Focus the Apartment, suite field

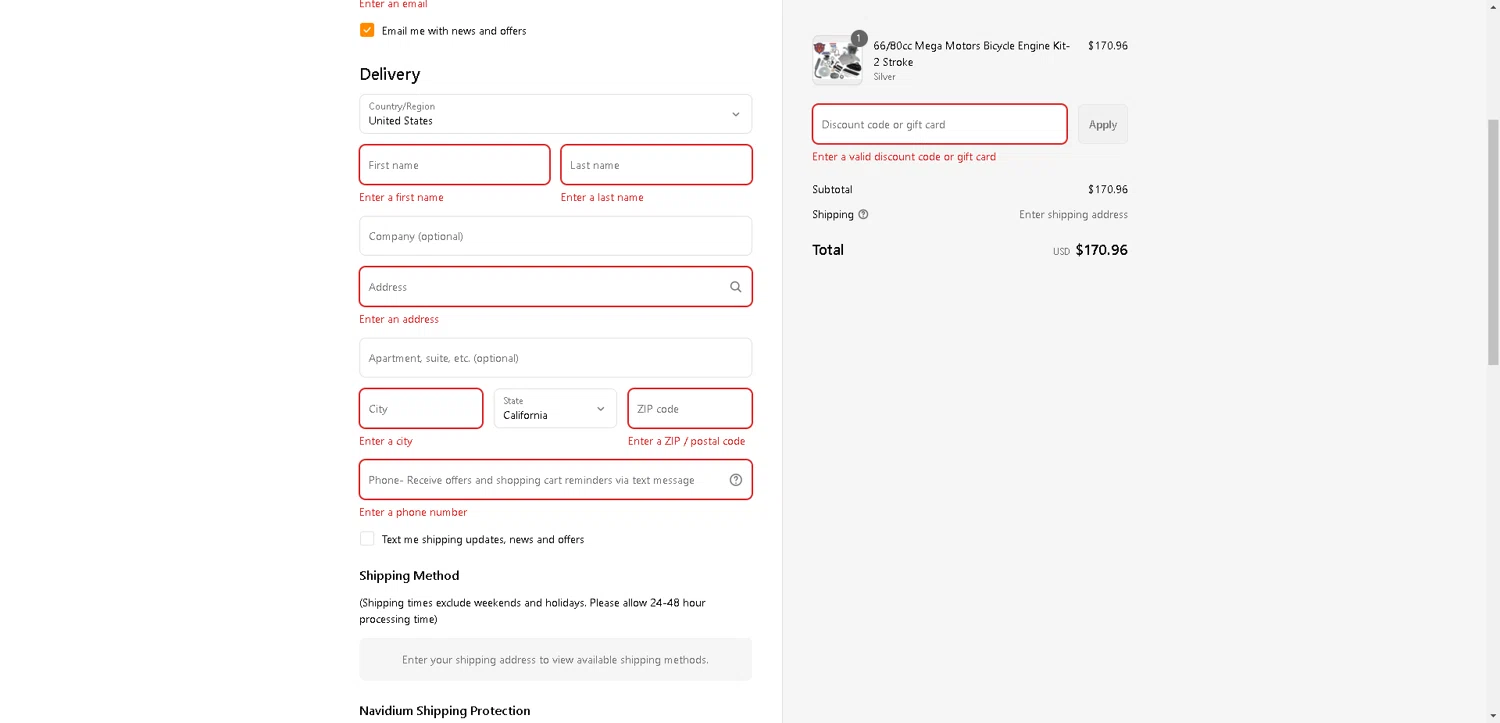pos(555,358)
